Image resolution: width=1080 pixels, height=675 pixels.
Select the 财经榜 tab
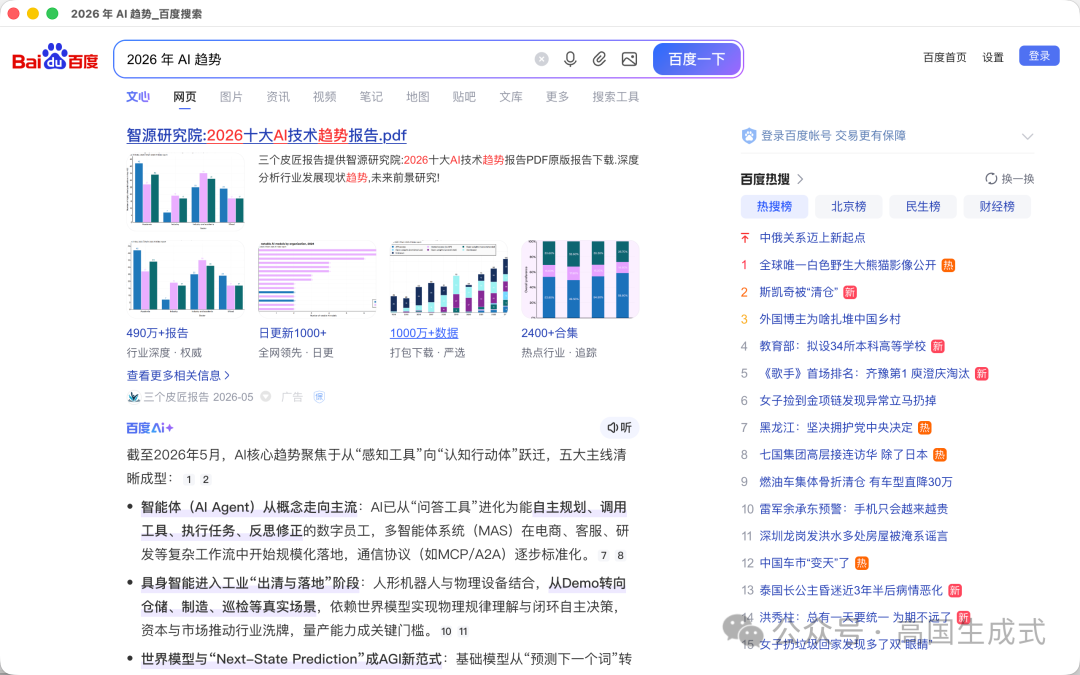(997, 206)
